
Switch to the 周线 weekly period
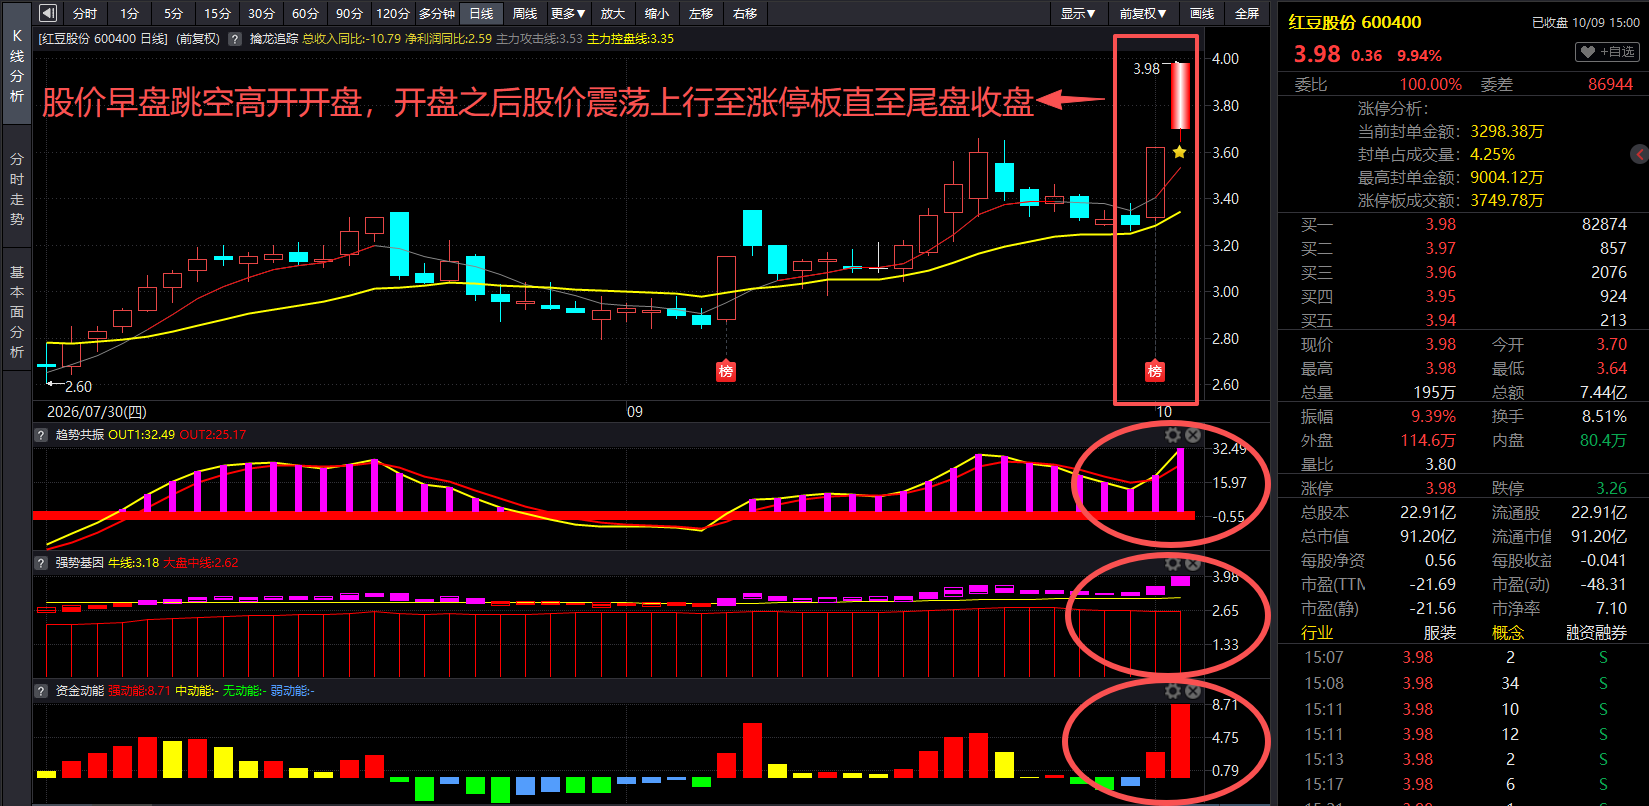point(525,13)
